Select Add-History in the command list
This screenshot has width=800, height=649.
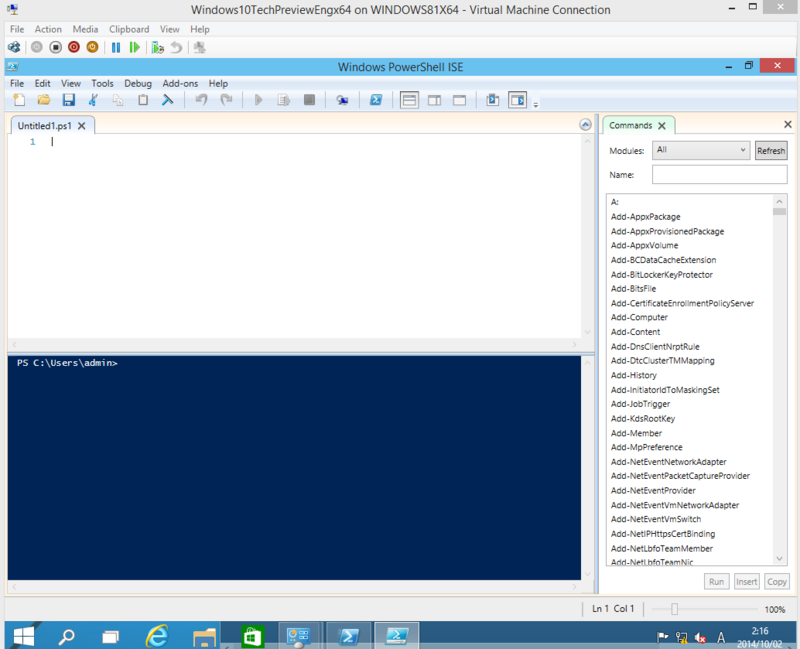pyautogui.click(x=634, y=375)
